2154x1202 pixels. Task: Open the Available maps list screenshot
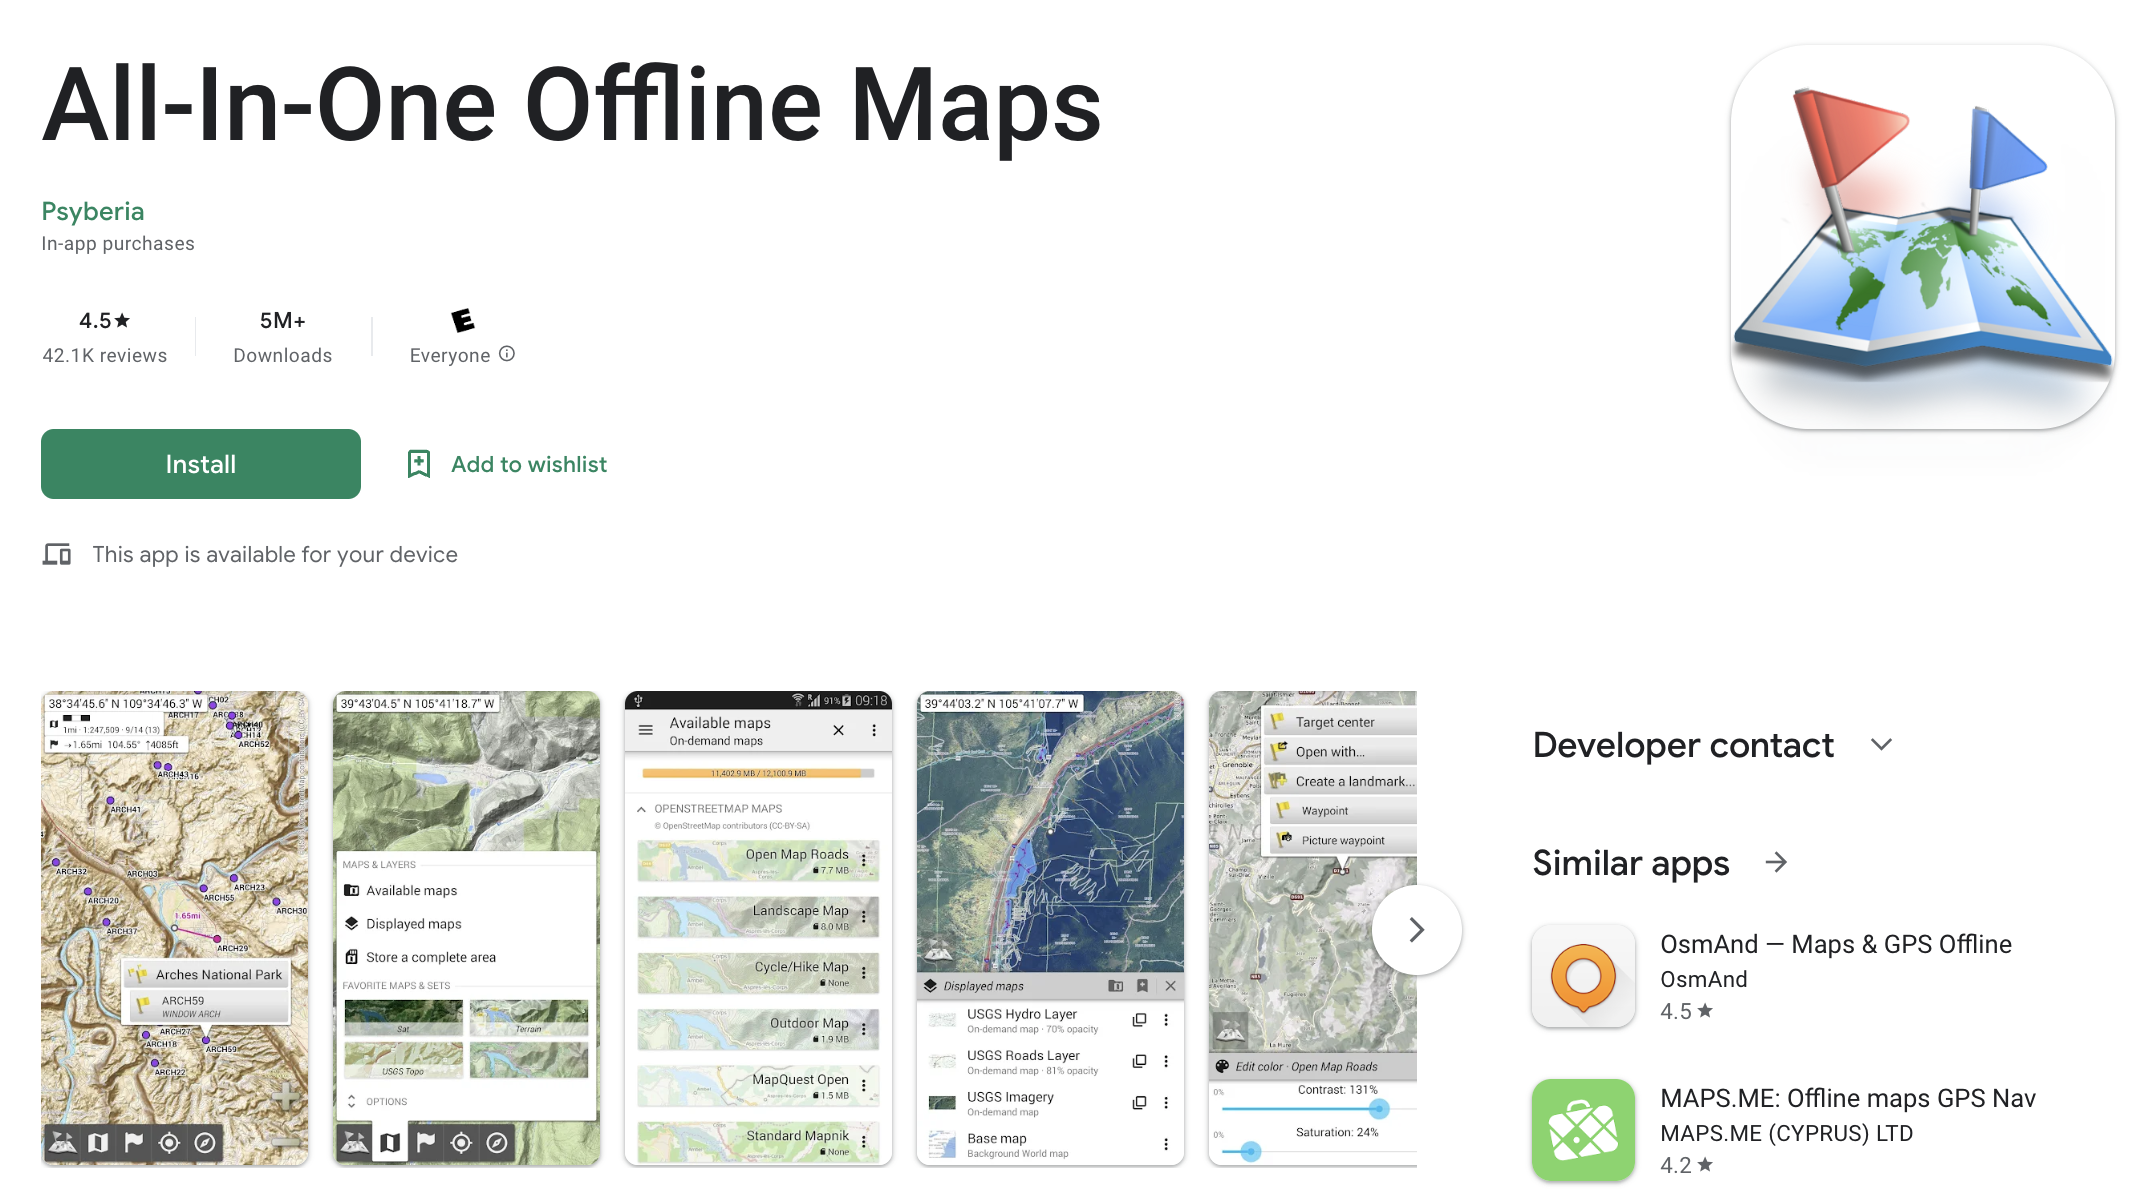tap(759, 928)
